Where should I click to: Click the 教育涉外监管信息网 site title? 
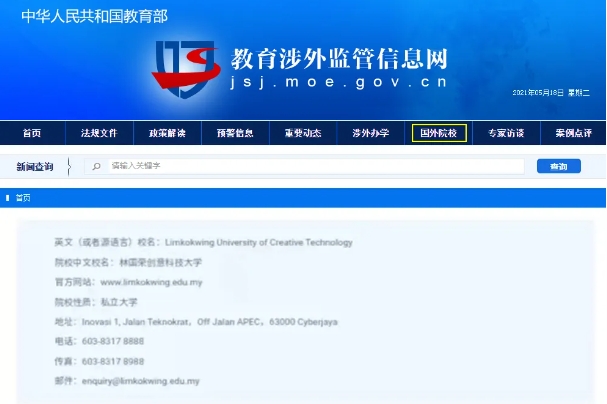click(x=340, y=59)
